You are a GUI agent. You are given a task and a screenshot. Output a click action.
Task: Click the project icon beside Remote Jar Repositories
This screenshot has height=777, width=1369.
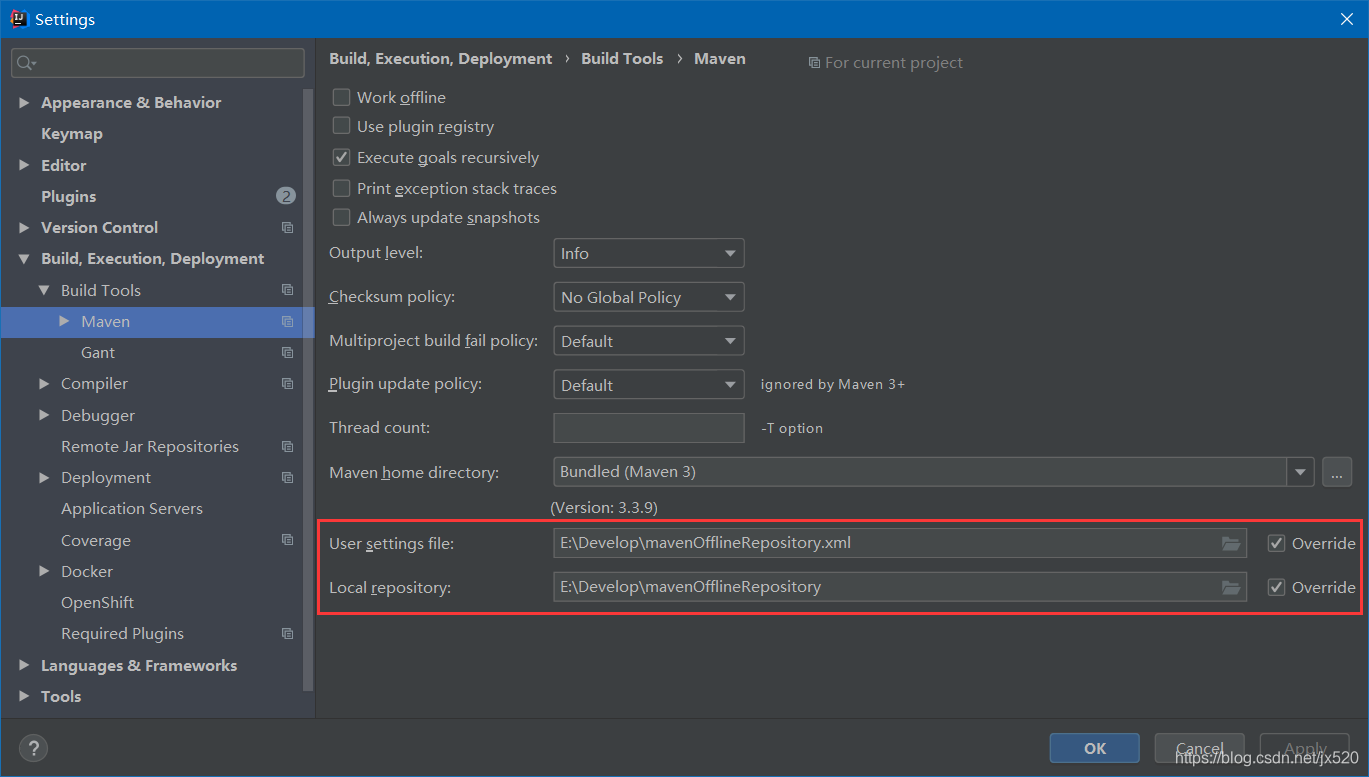(287, 447)
